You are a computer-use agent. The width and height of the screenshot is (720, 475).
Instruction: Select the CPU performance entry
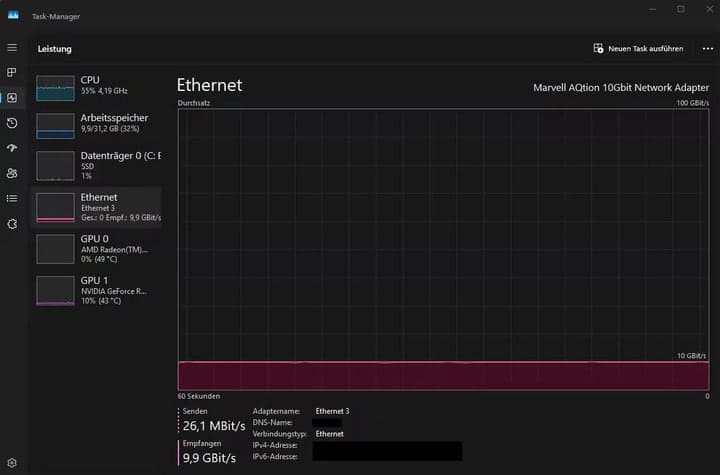click(x=97, y=87)
